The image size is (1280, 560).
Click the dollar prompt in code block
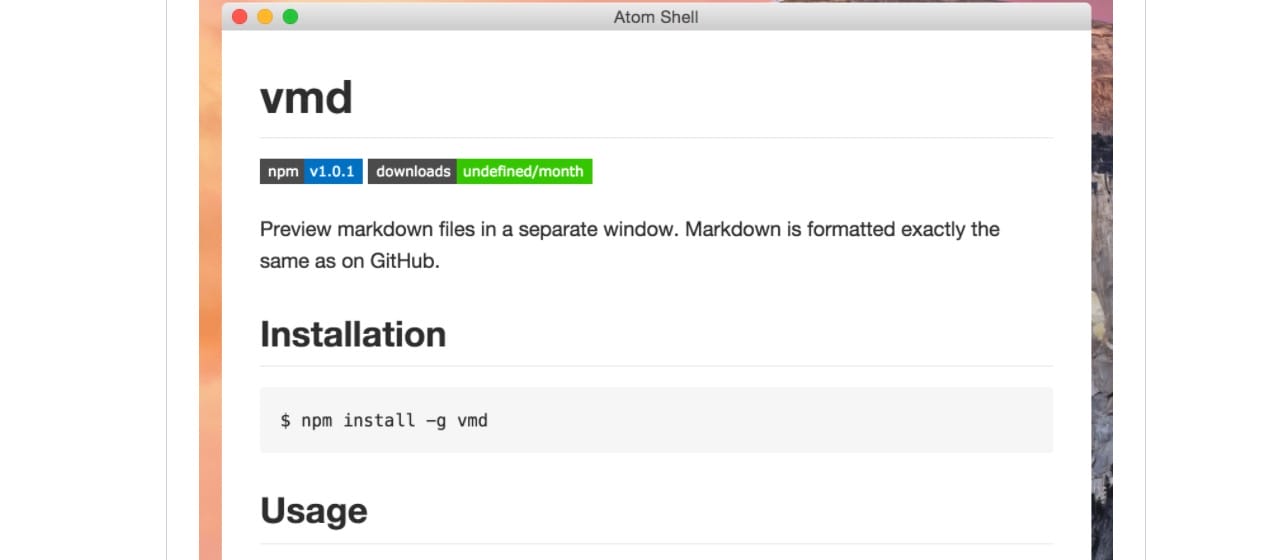[x=285, y=421]
